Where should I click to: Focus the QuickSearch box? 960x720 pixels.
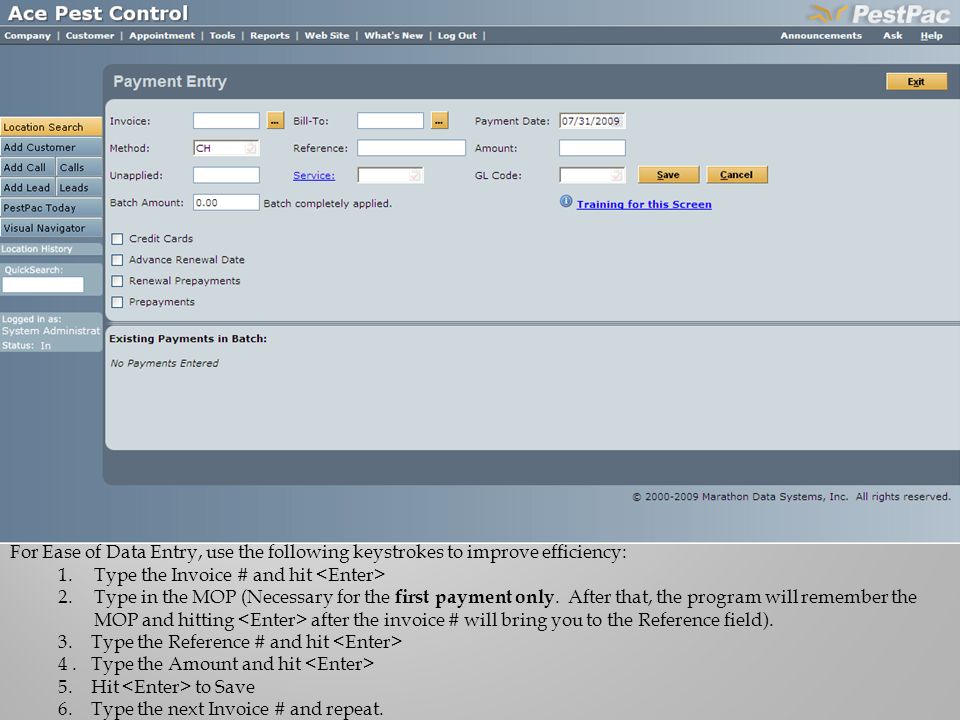coord(43,284)
